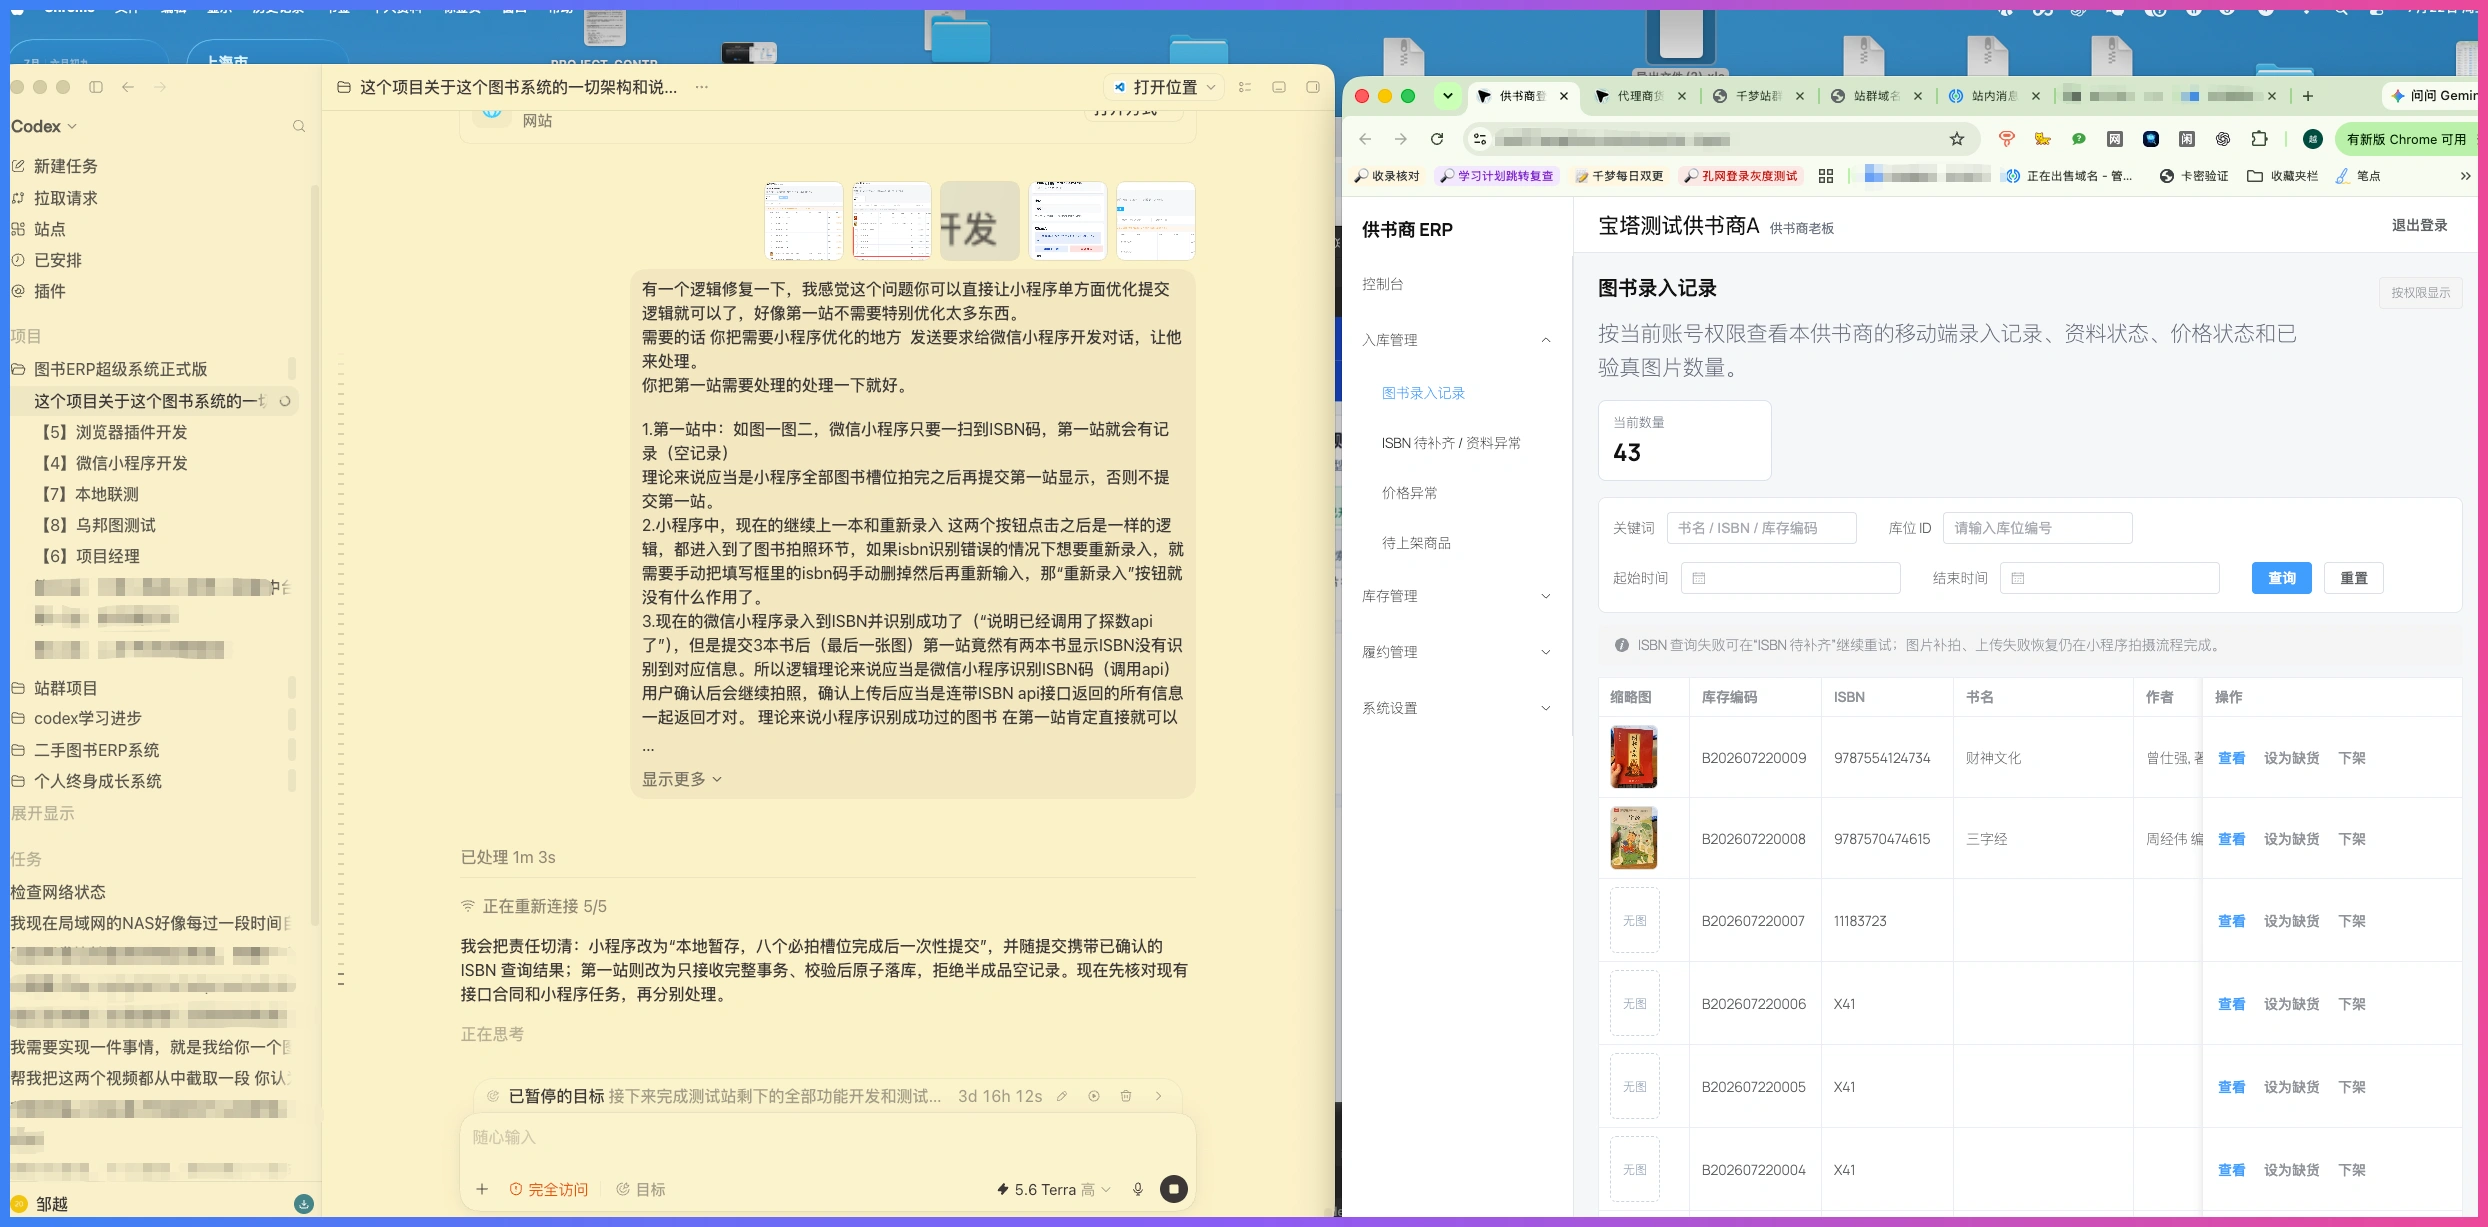The height and width of the screenshot is (1227, 2488).
Task: Open bookmarks apps grid icon
Action: (x=1826, y=176)
